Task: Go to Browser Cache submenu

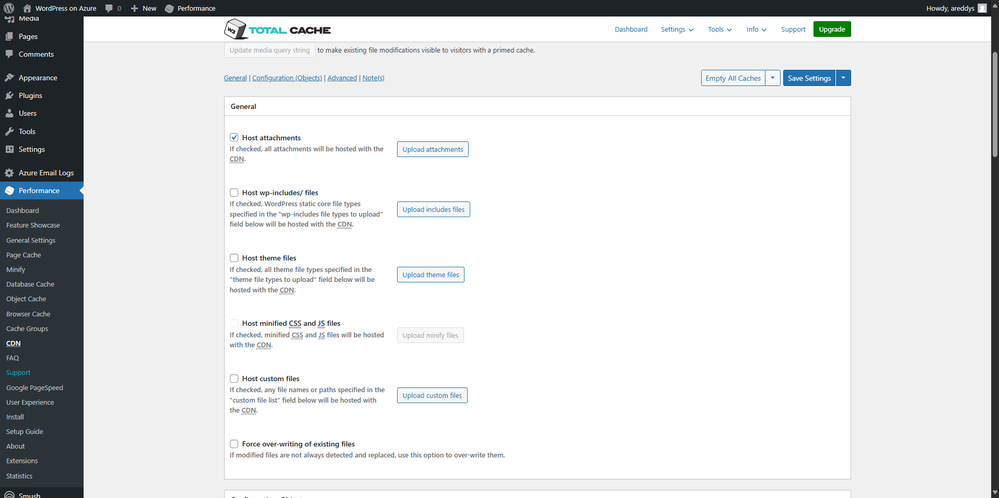Action: pos(28,314)
